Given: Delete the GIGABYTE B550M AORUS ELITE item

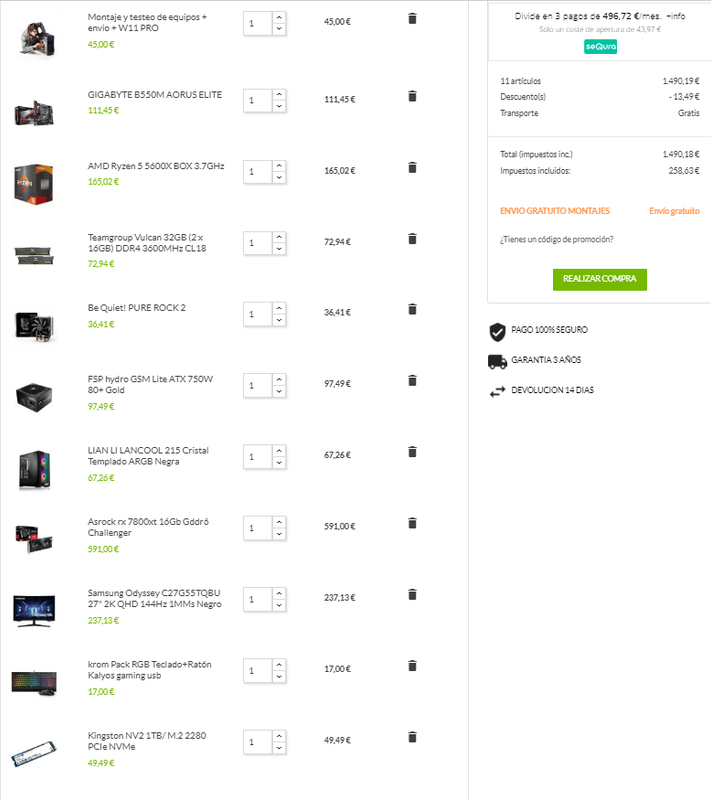Looking at the screenshot, I should coord(412,96).
